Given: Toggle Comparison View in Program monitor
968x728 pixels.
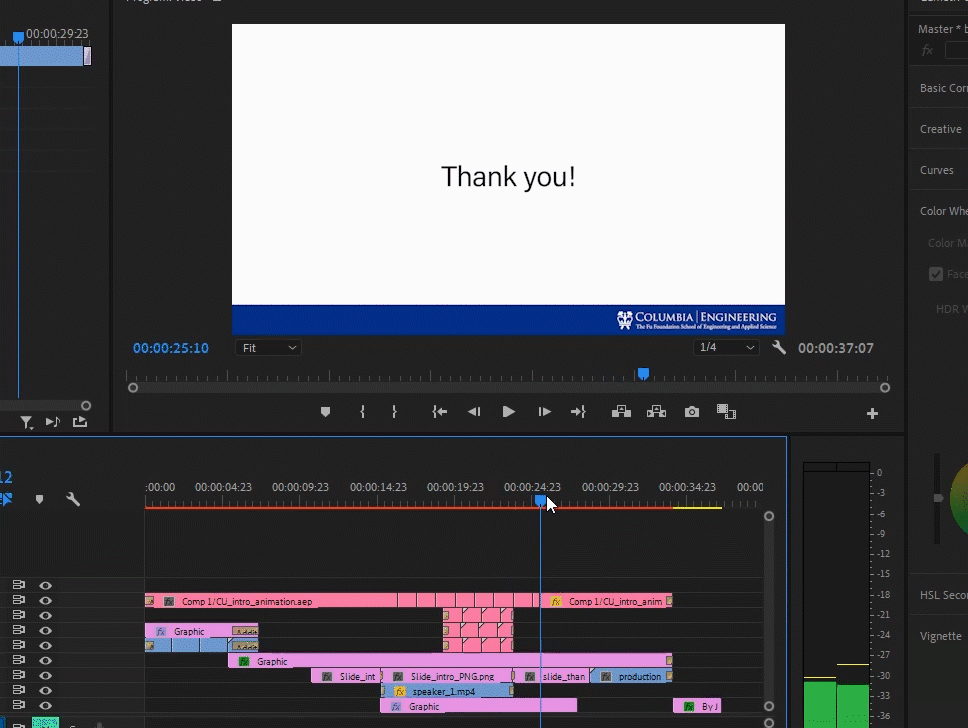Looking at the screenshot, I should (726, 412).
